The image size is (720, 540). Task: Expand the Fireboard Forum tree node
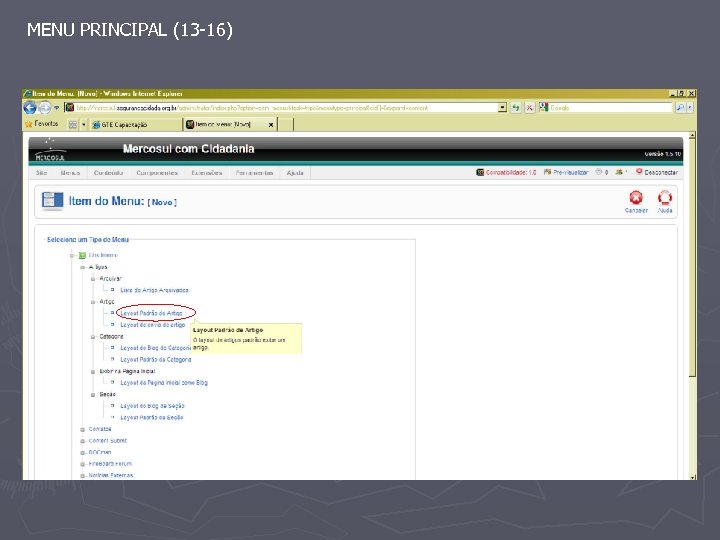(x=83, y=464)
